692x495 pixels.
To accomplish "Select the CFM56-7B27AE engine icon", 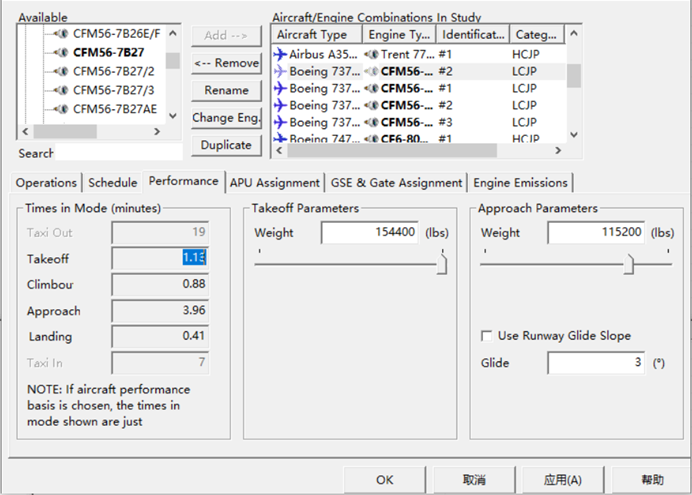I will (61, 108).
